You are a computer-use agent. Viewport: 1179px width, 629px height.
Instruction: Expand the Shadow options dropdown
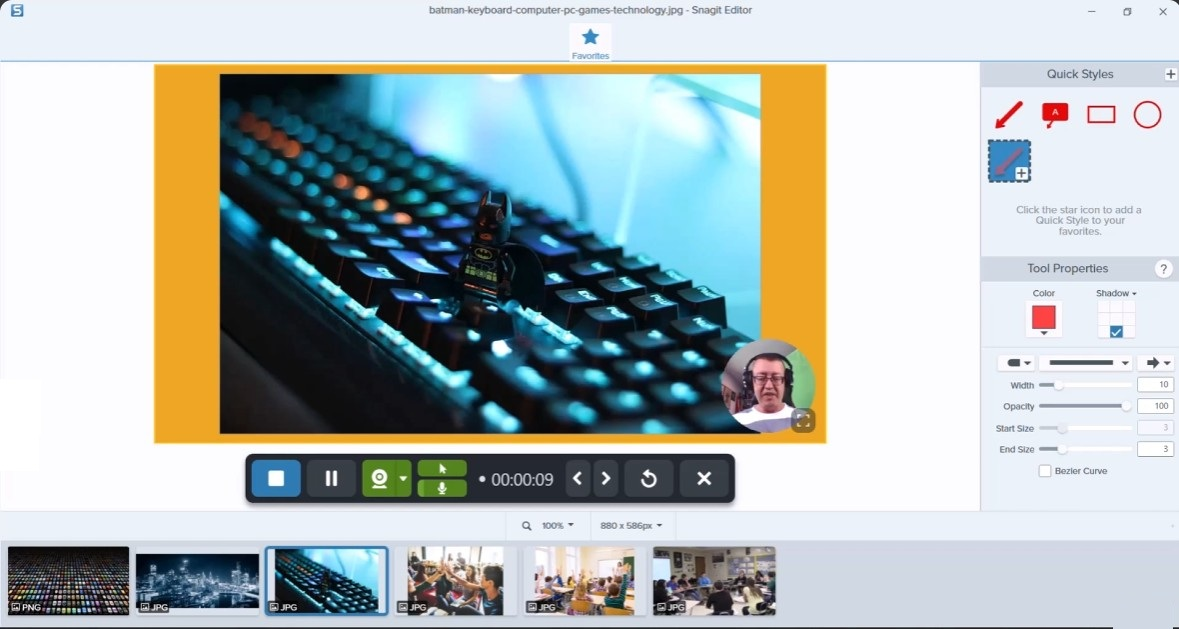click(x=1117, y=293)
